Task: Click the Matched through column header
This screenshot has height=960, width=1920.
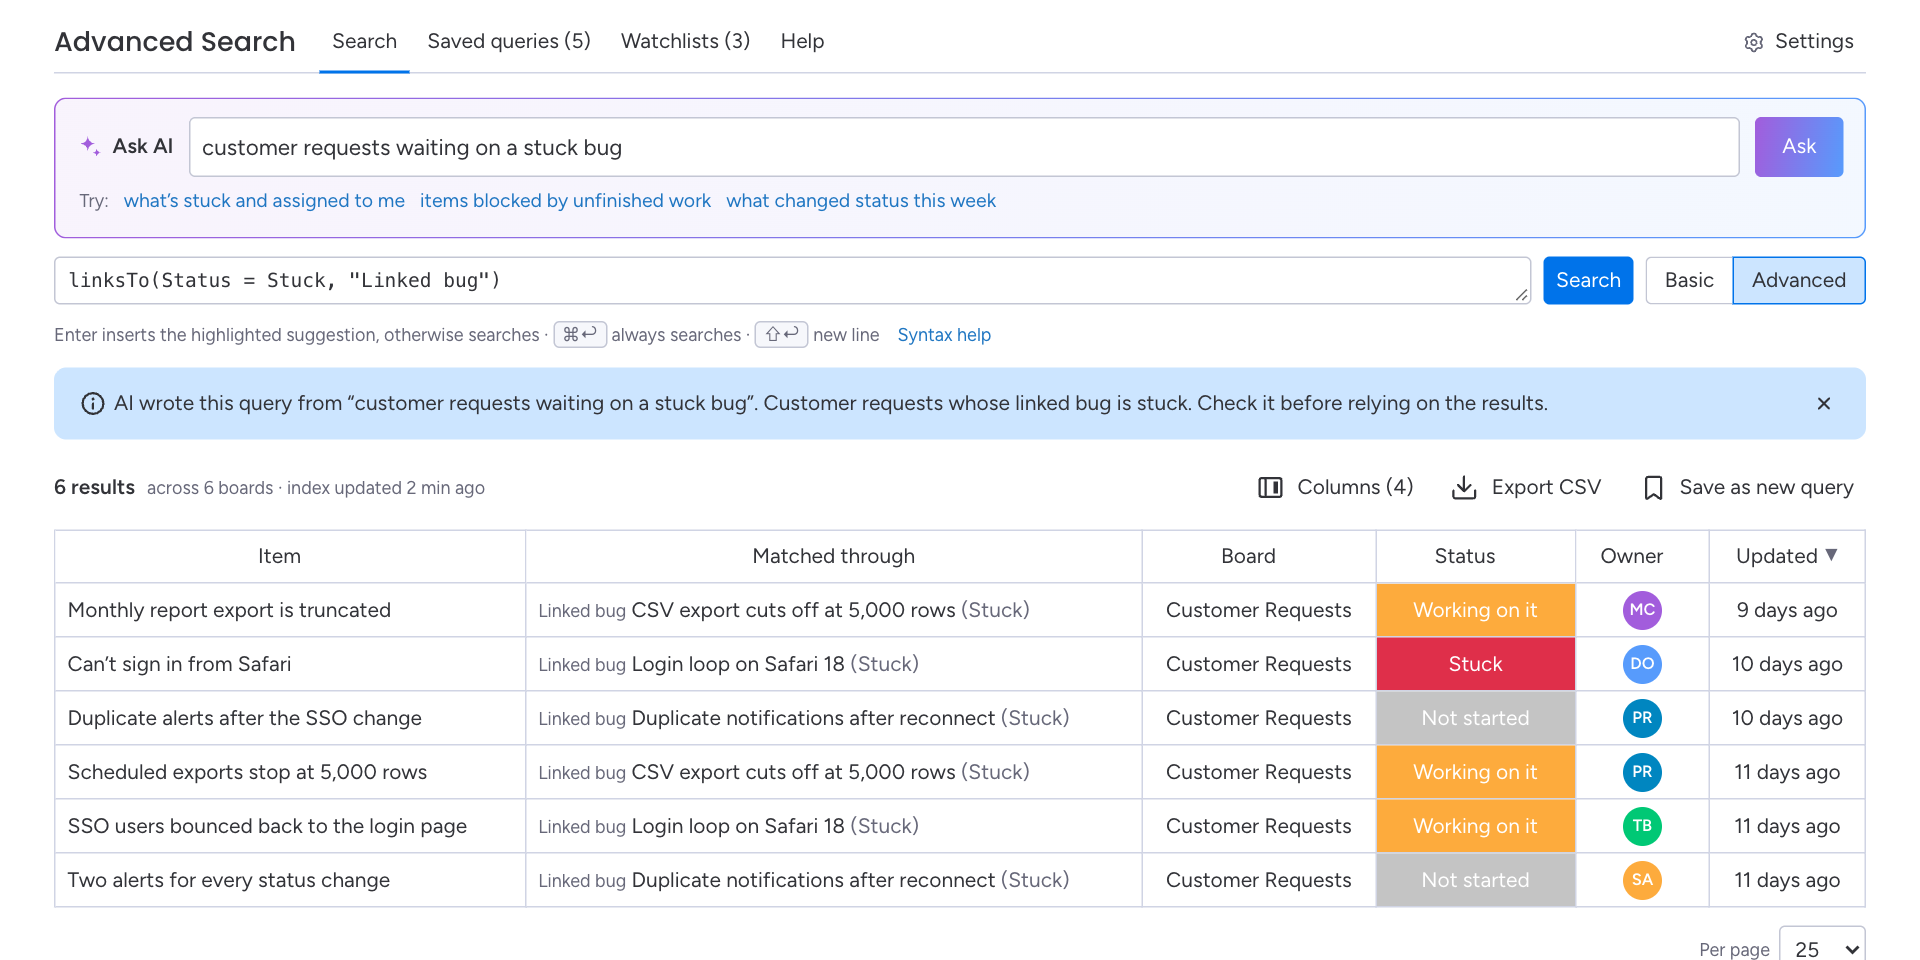Action: [833, 556]
